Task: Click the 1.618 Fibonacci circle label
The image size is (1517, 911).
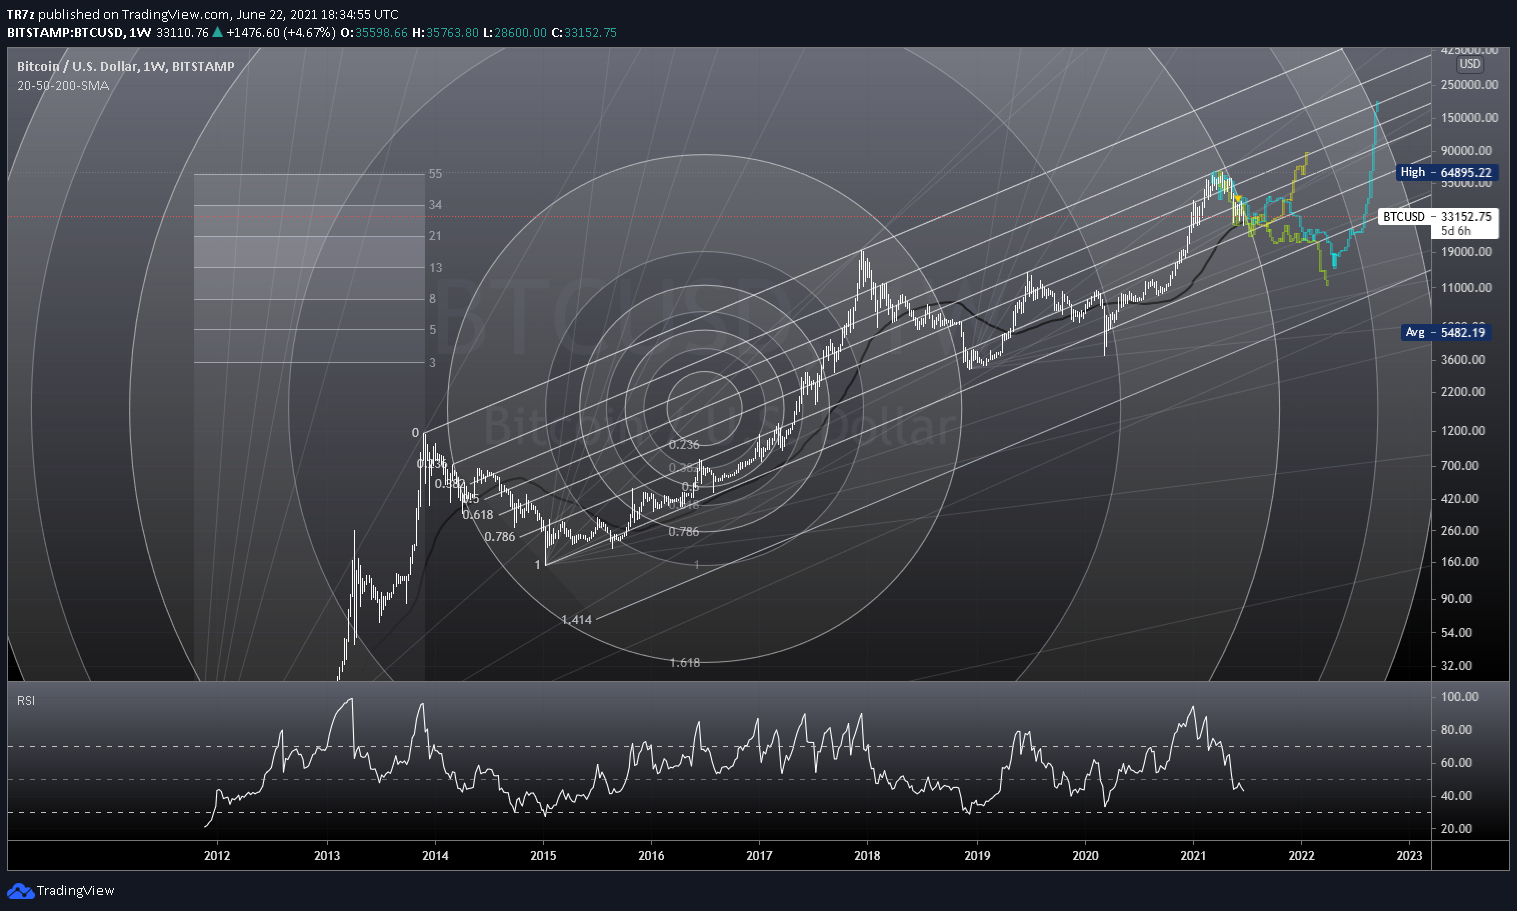Action: [x=684, y=663]
